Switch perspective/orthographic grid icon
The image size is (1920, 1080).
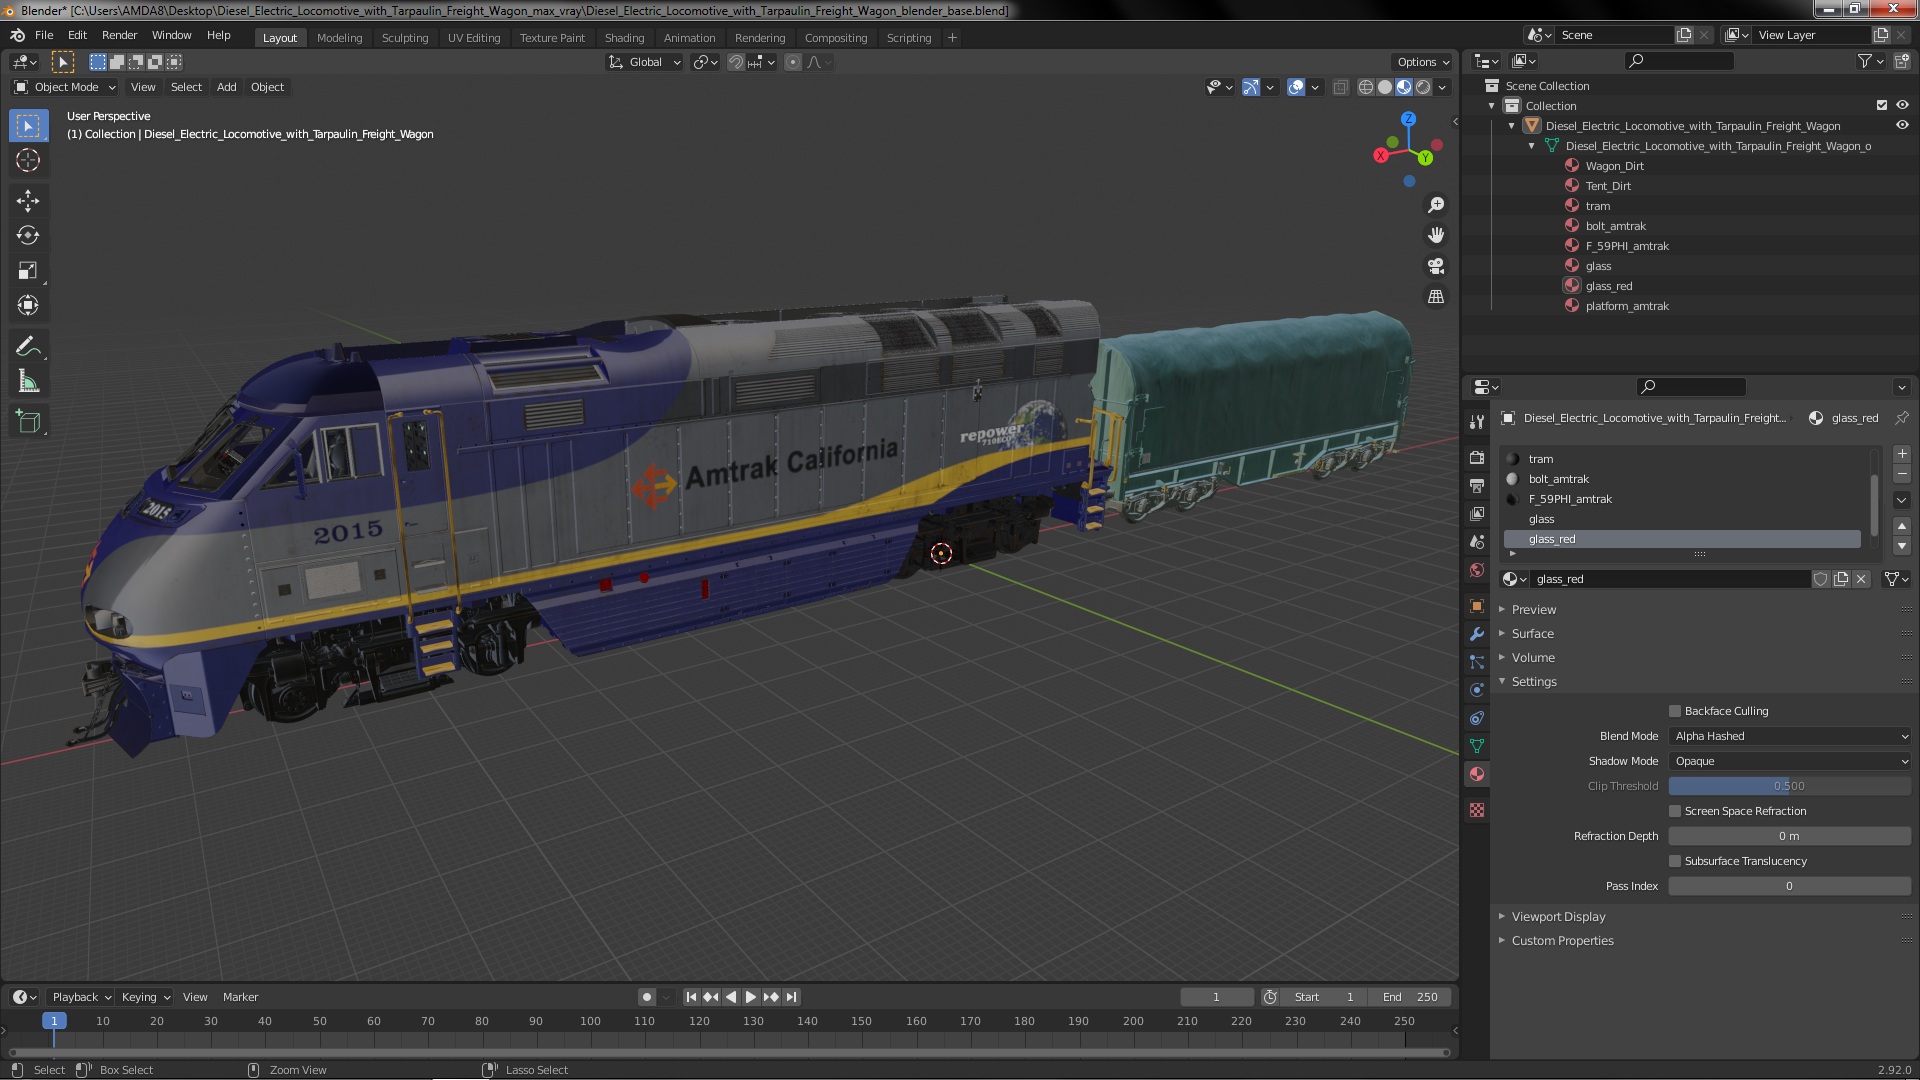click(x=1436, y=297)
